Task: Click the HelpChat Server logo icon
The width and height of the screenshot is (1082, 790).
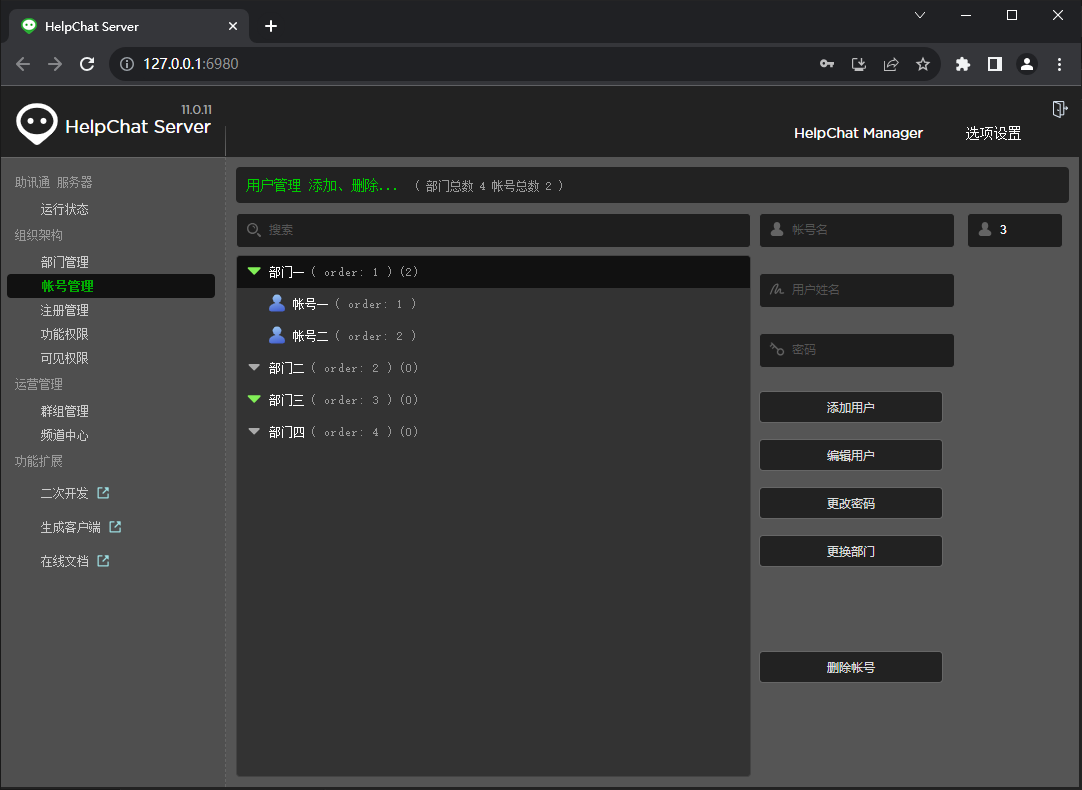Action: (37, 124)
